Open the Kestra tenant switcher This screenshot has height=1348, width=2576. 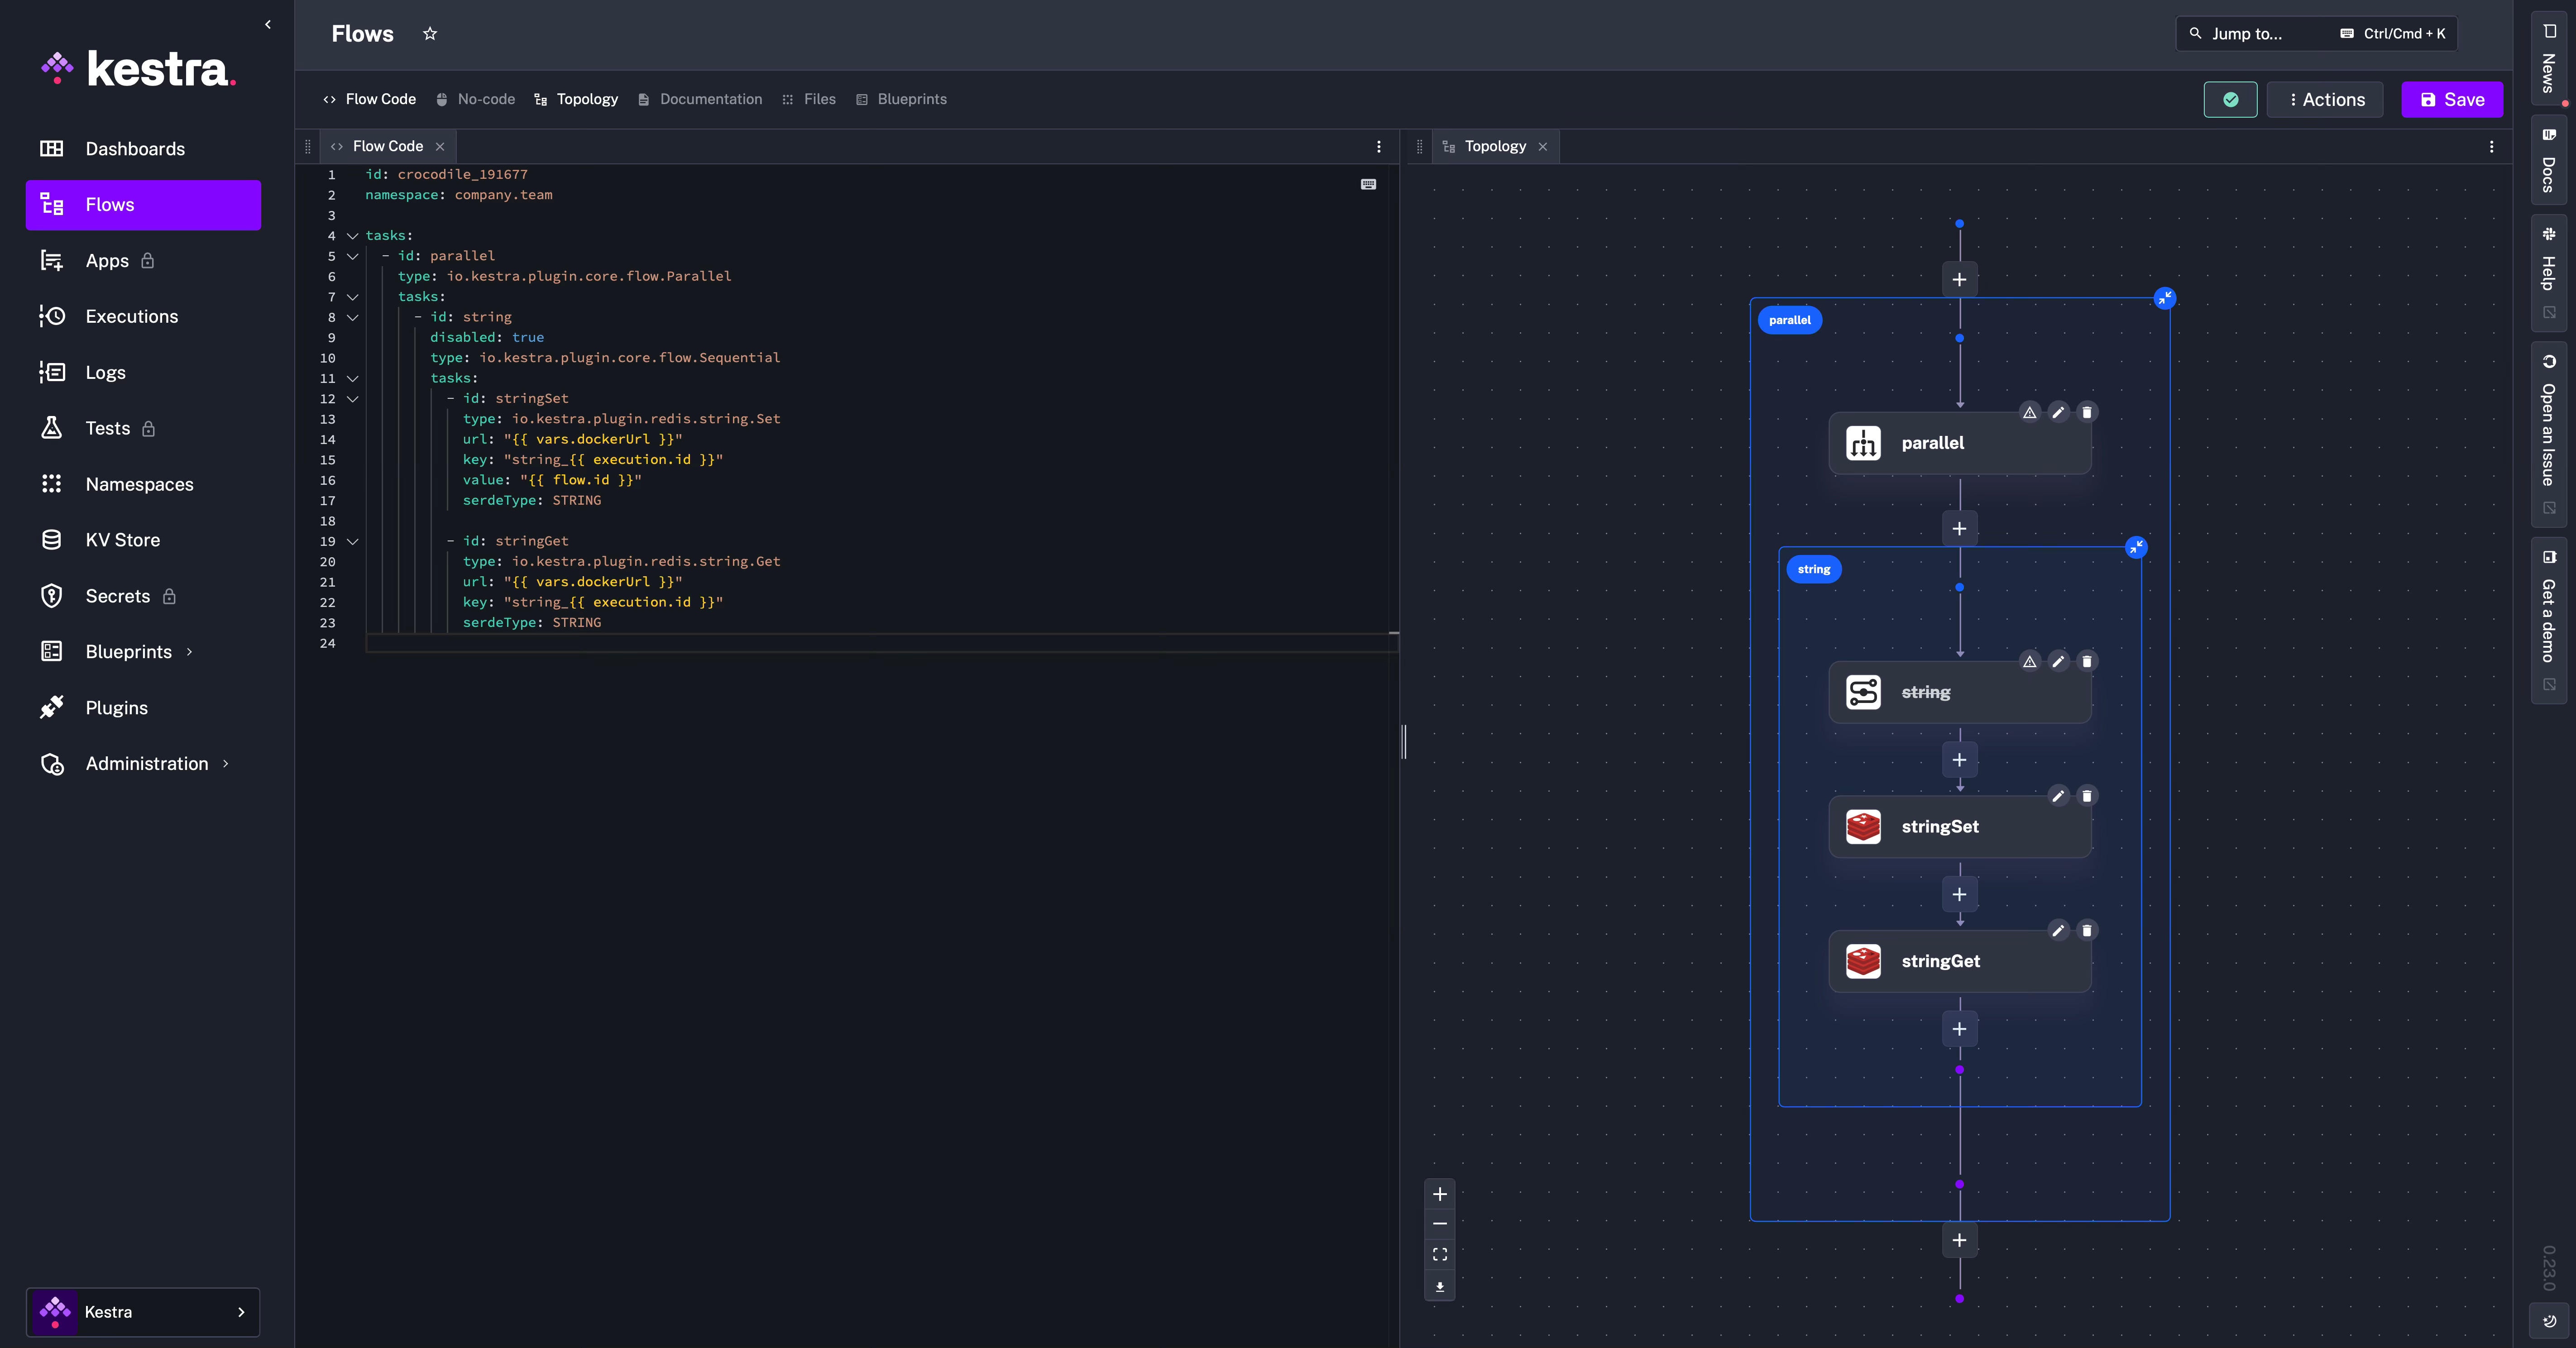tap(143, 1312)
